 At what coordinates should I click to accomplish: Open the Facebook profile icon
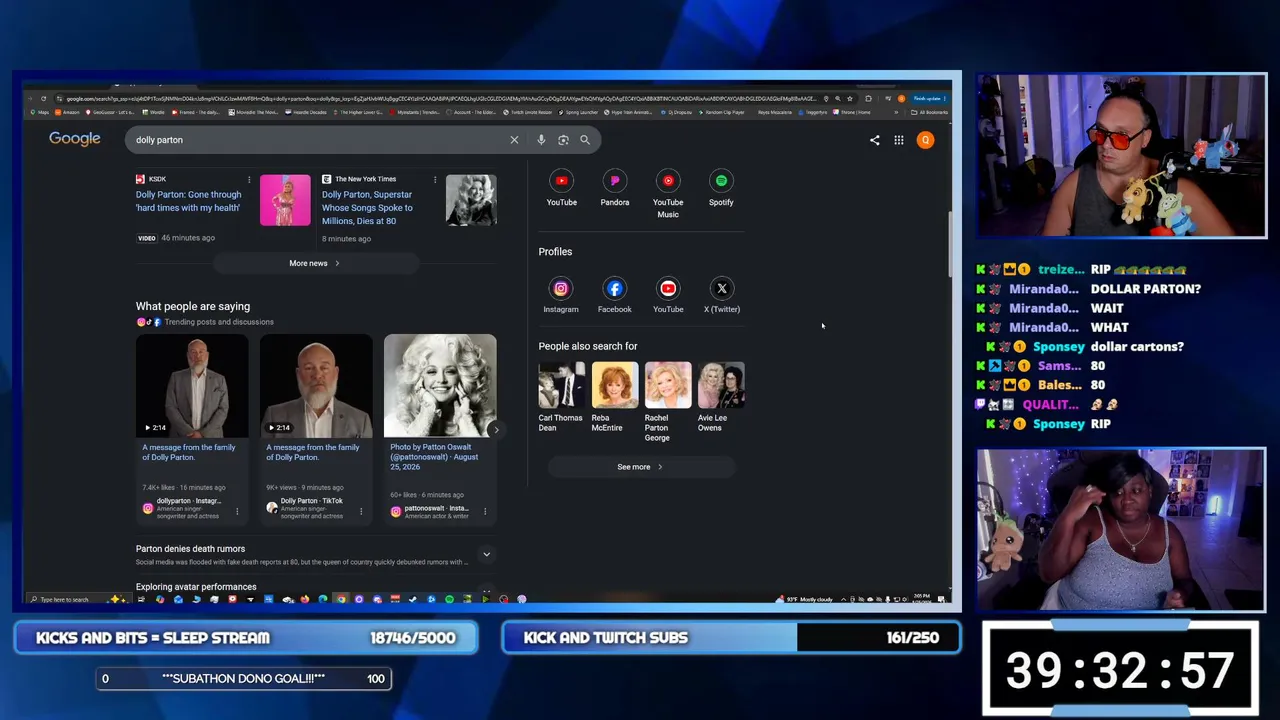614,296
